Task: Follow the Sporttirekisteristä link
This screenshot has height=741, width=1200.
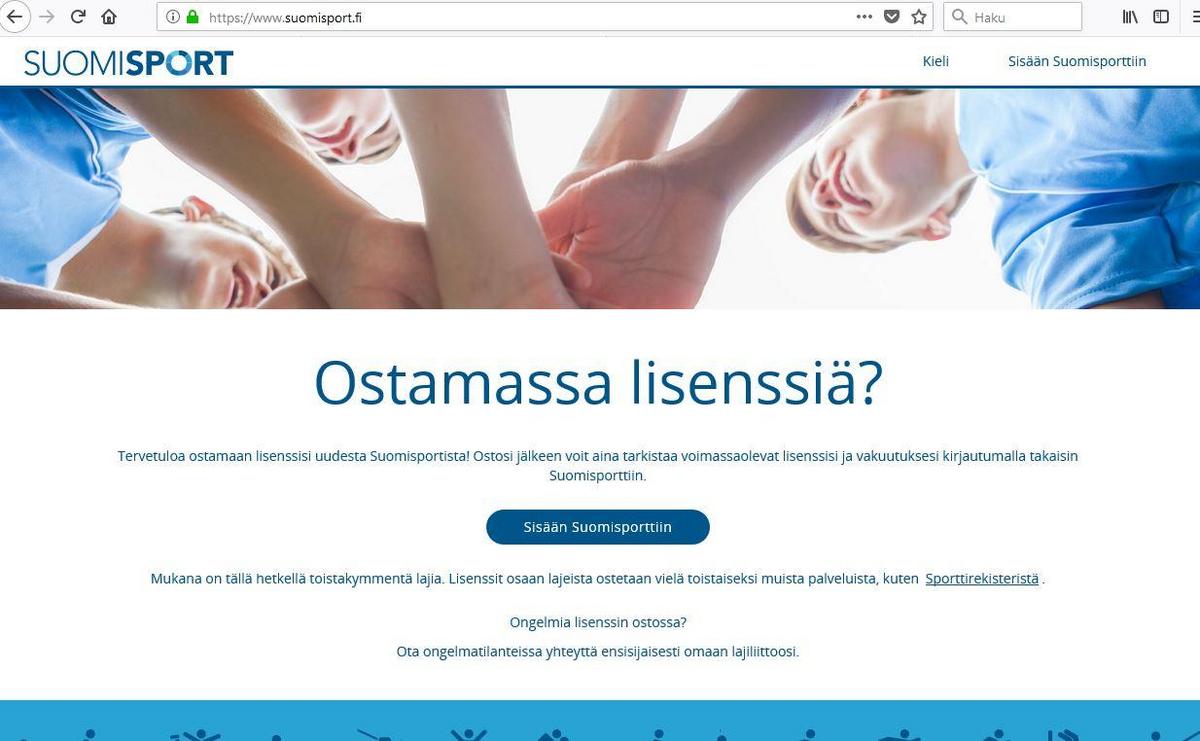Action: (x=982, y=579)
